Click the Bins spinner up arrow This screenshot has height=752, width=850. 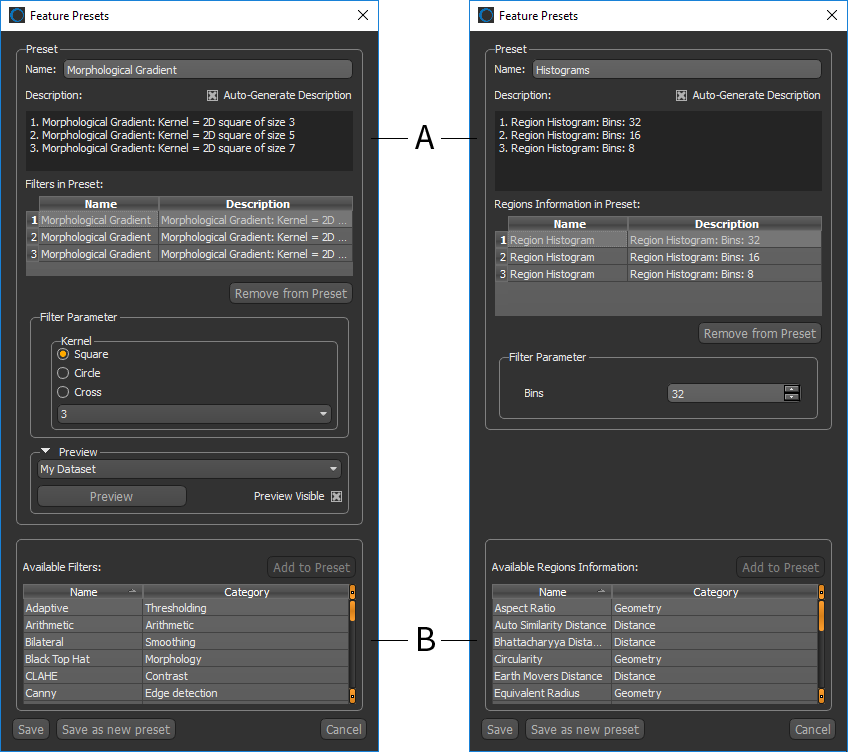point(792,389)
